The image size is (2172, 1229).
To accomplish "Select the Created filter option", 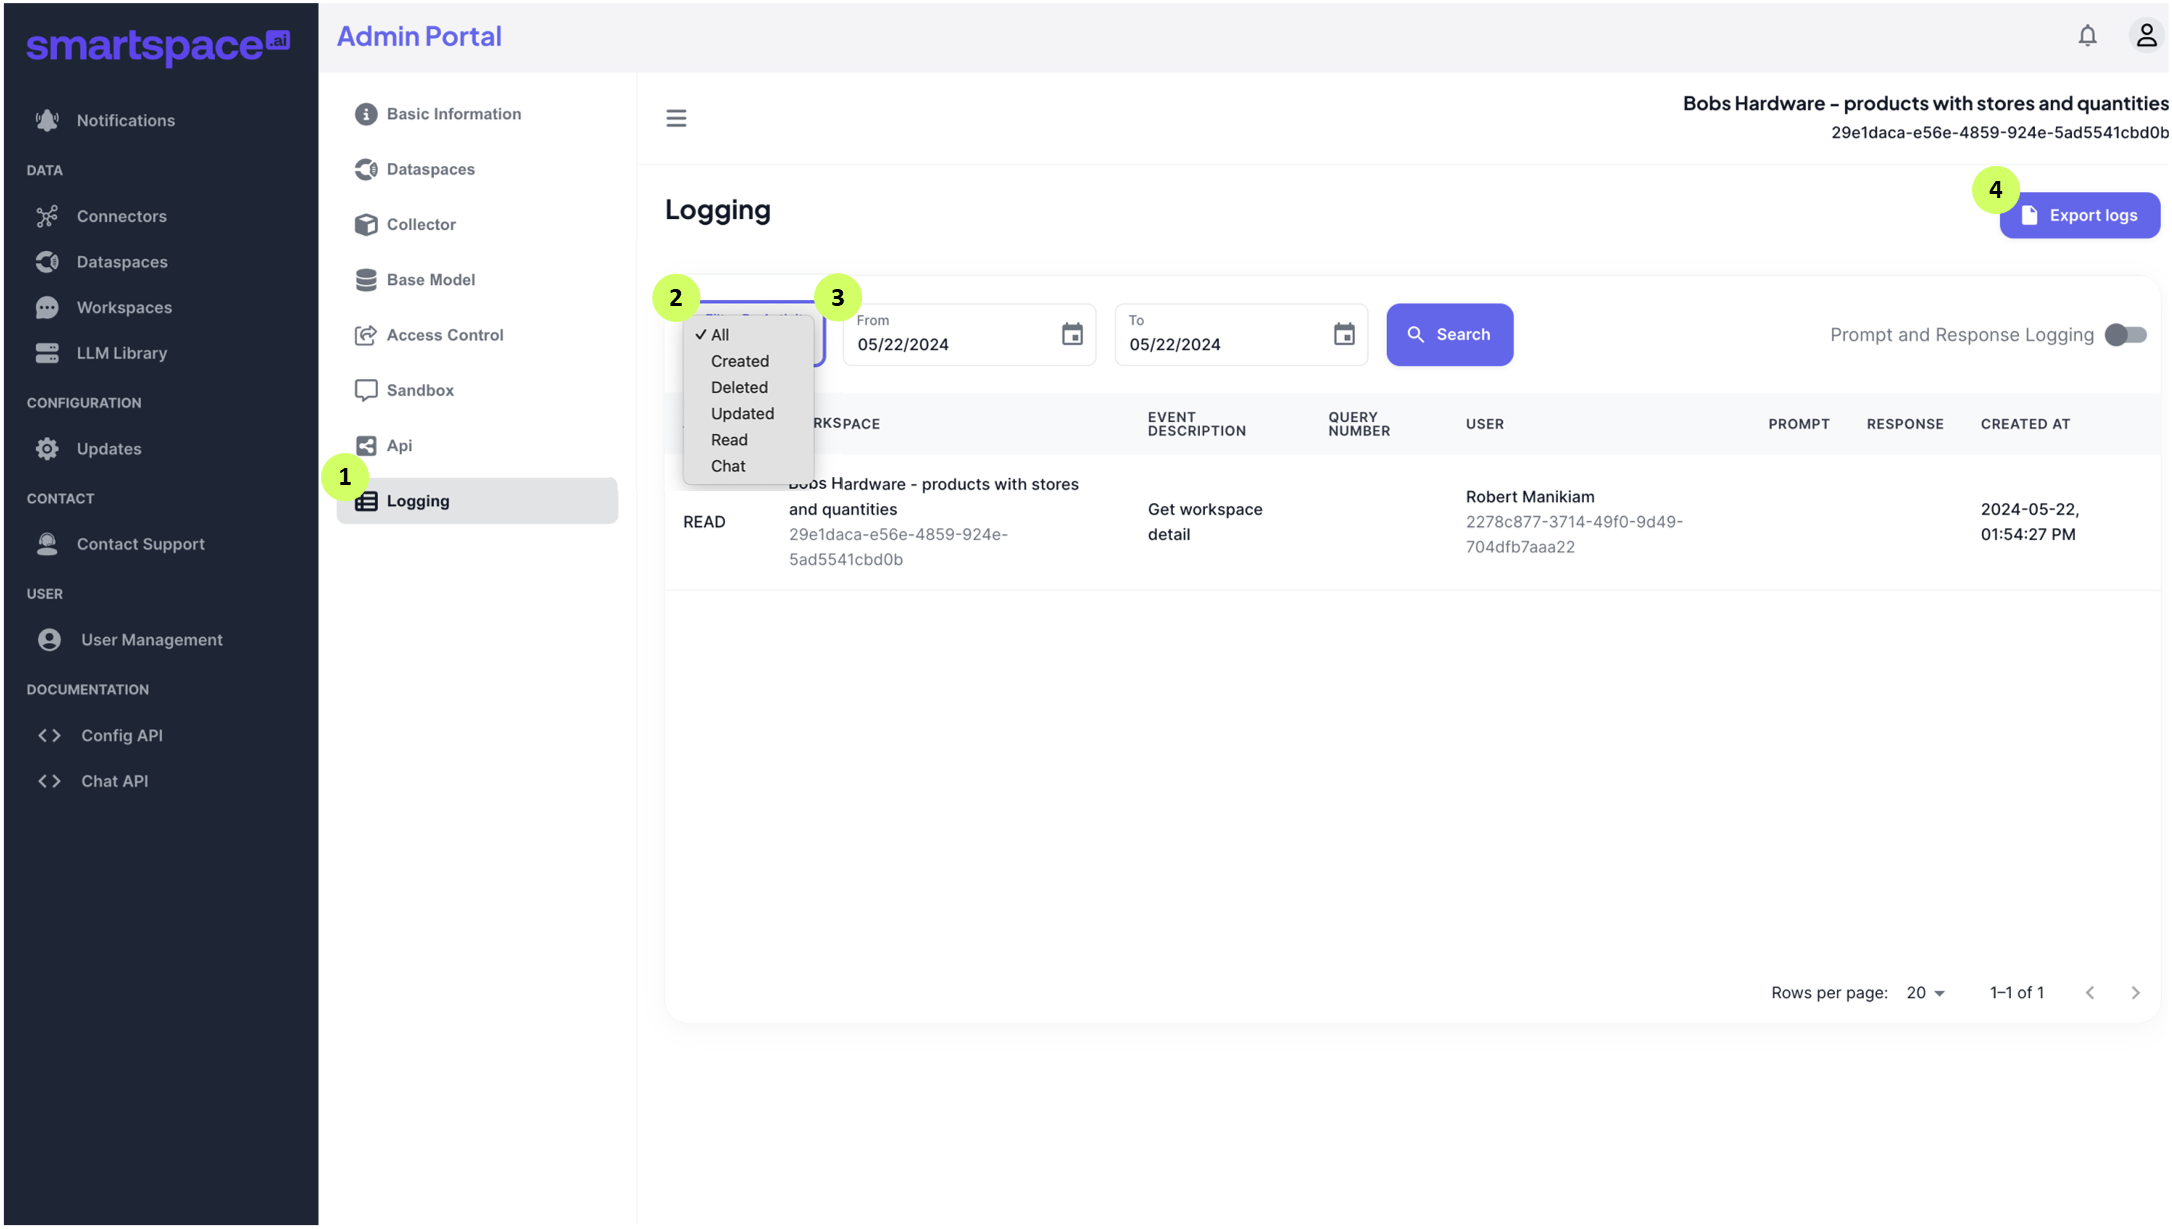I will click(x=739, y=361).
